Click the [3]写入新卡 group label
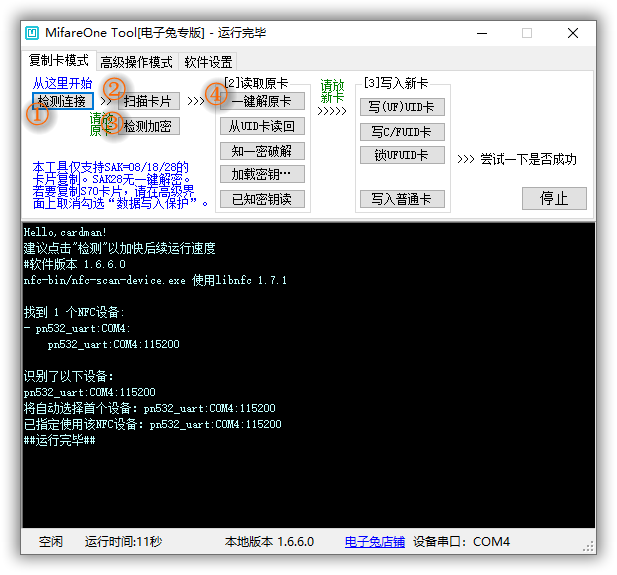Viewport: 617px width, 575px height. [396, 83]
